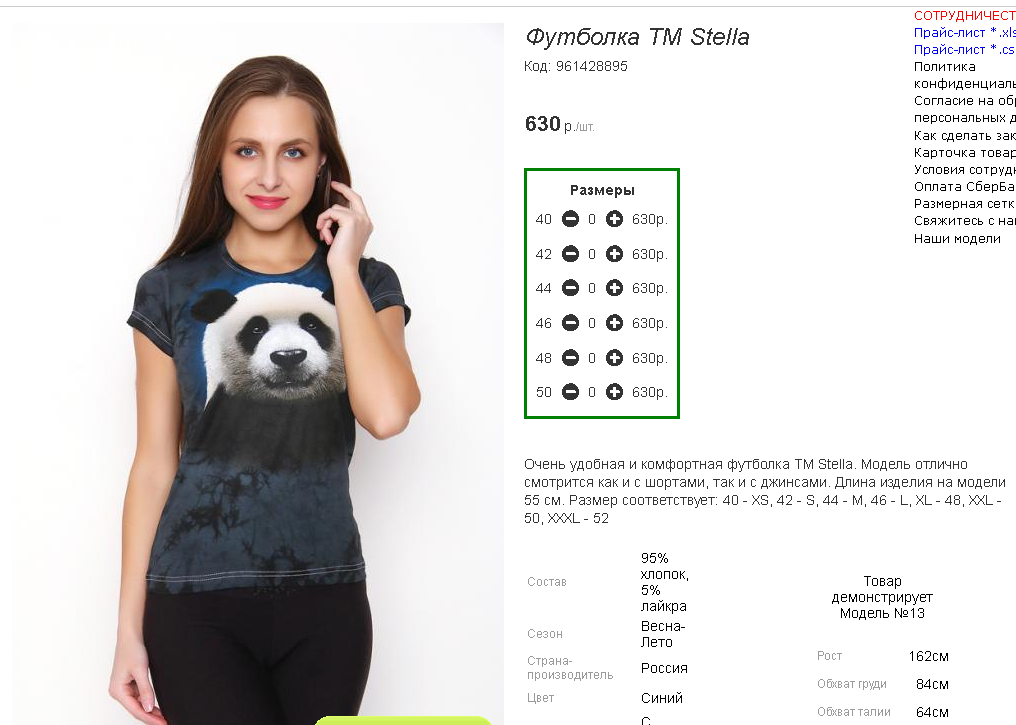
Task: Click the panda t-shirt product photo
Action: point(258,374)
